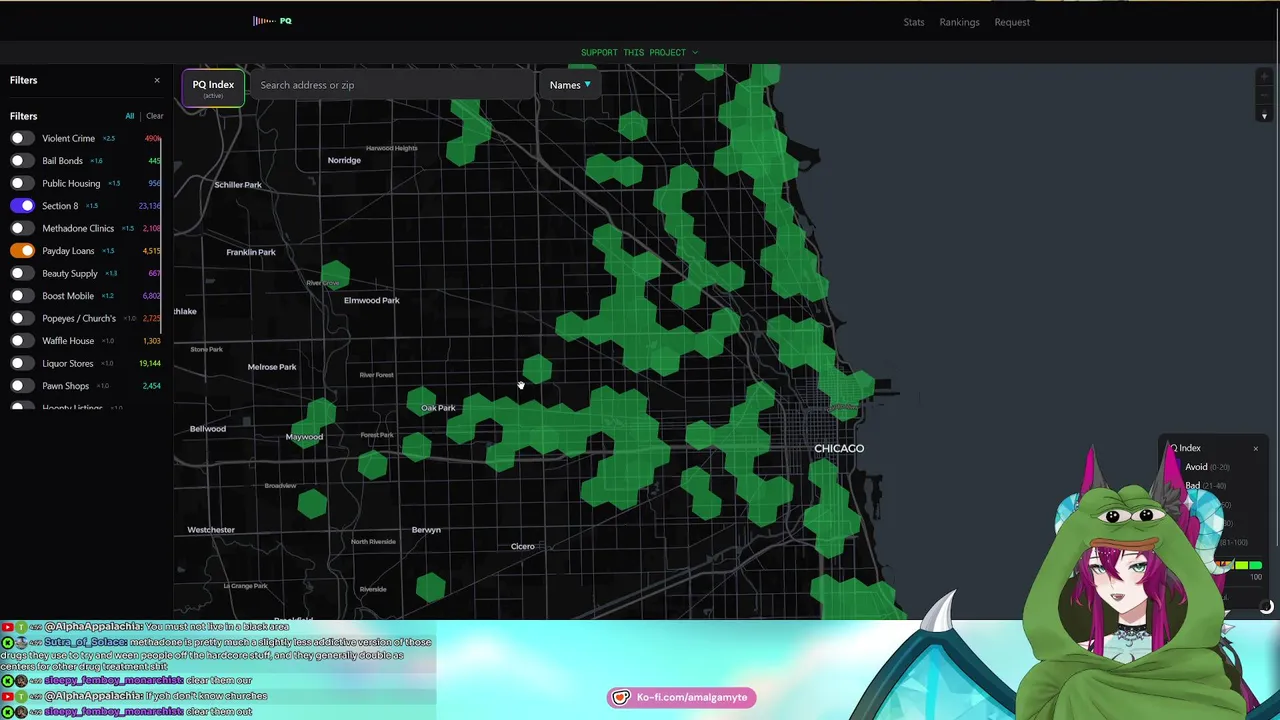The height and width of the screenshot is (720, 1280).
Task: Clear all filters
Action: pos(154,116)
